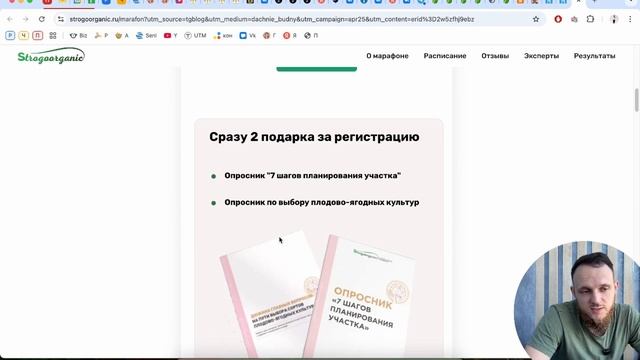Open the 'Р' bookmark next to Biz
The height and width of the screenshot is (360, 640).
coord(101,36)
